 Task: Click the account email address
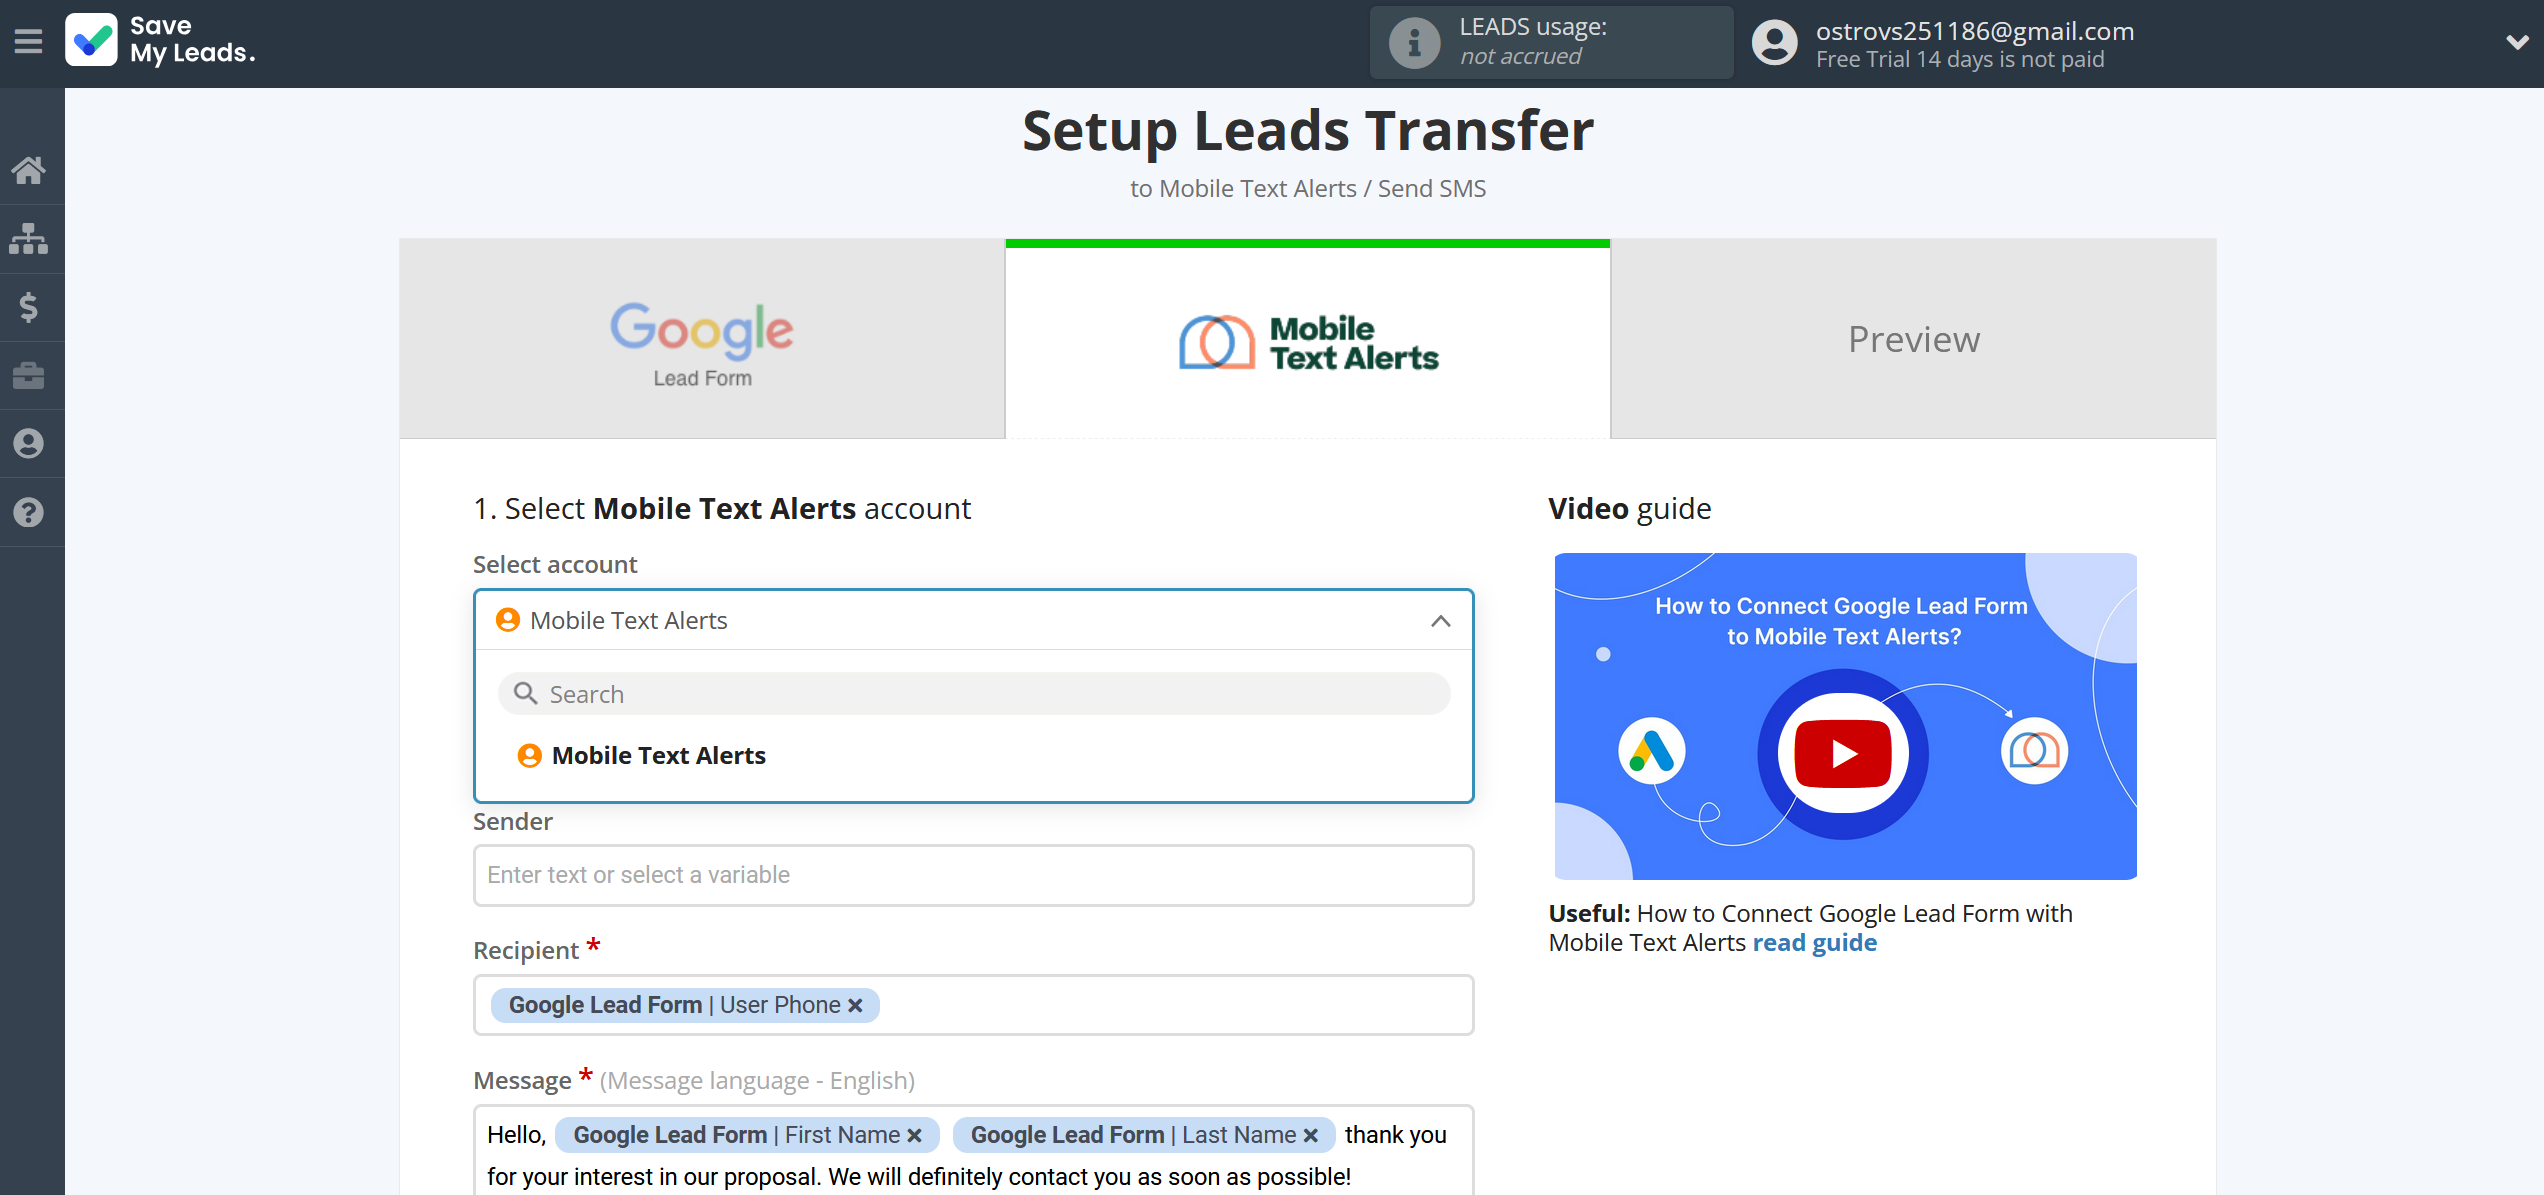[1975, 31]
